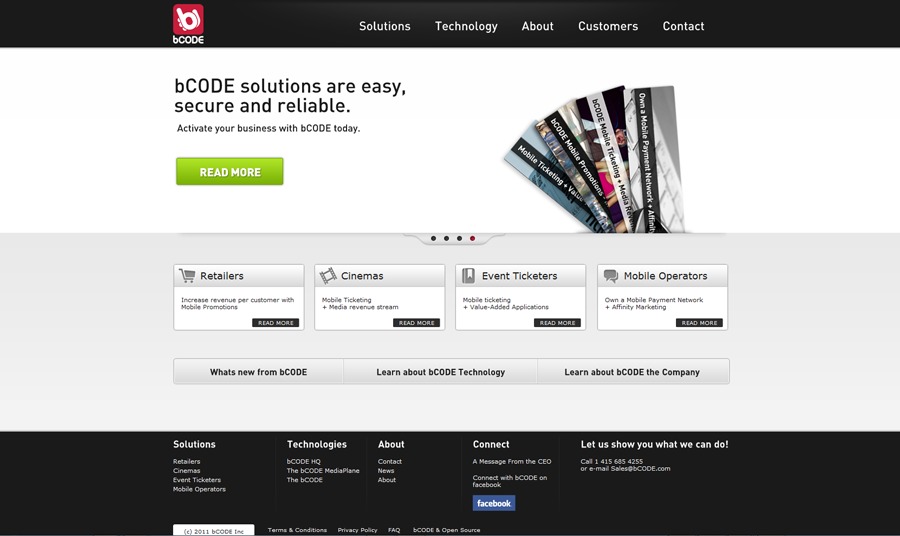Click the facebook badge icon
The image size is (900, 536).
click(494, 503)
